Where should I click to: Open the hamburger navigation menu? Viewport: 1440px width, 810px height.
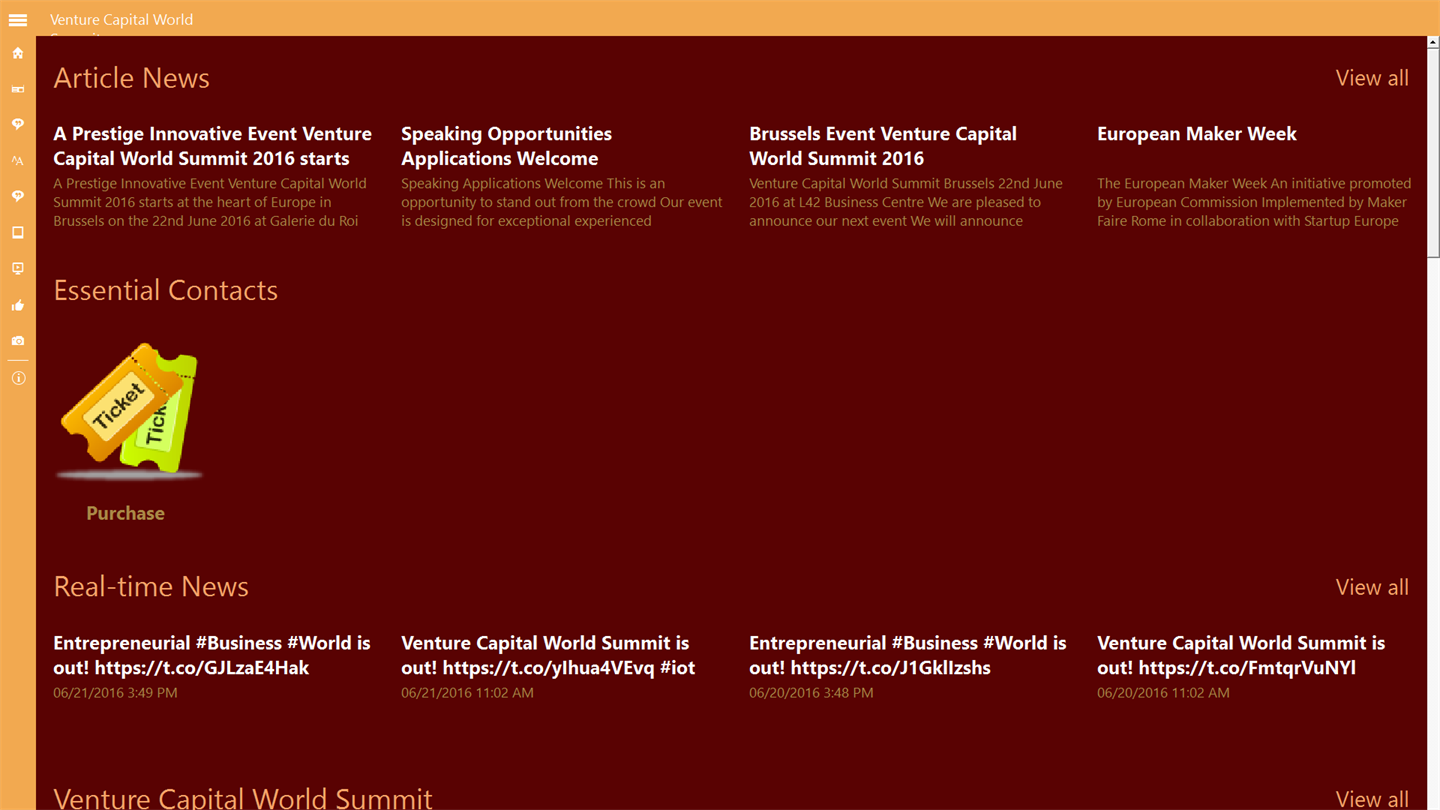click(18, 19)
